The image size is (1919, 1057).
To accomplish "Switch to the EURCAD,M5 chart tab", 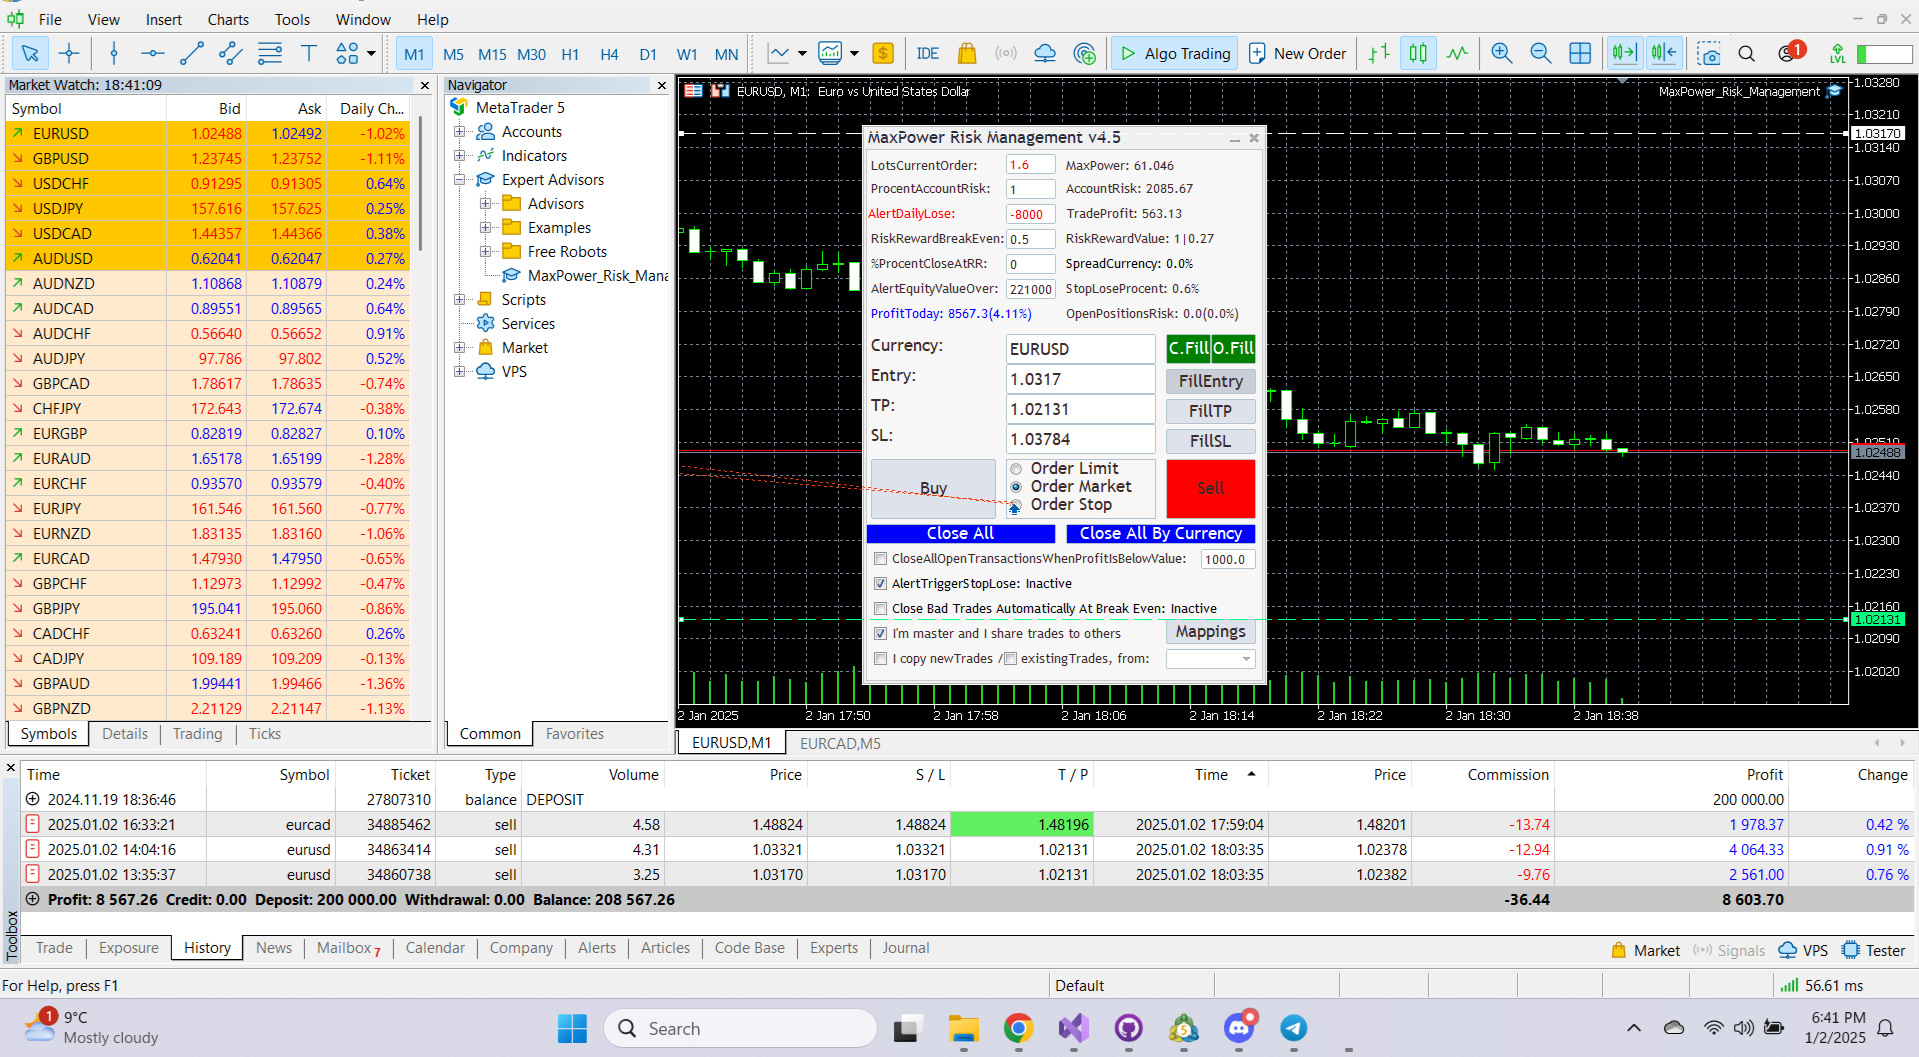I will click(x=840, y=743).
